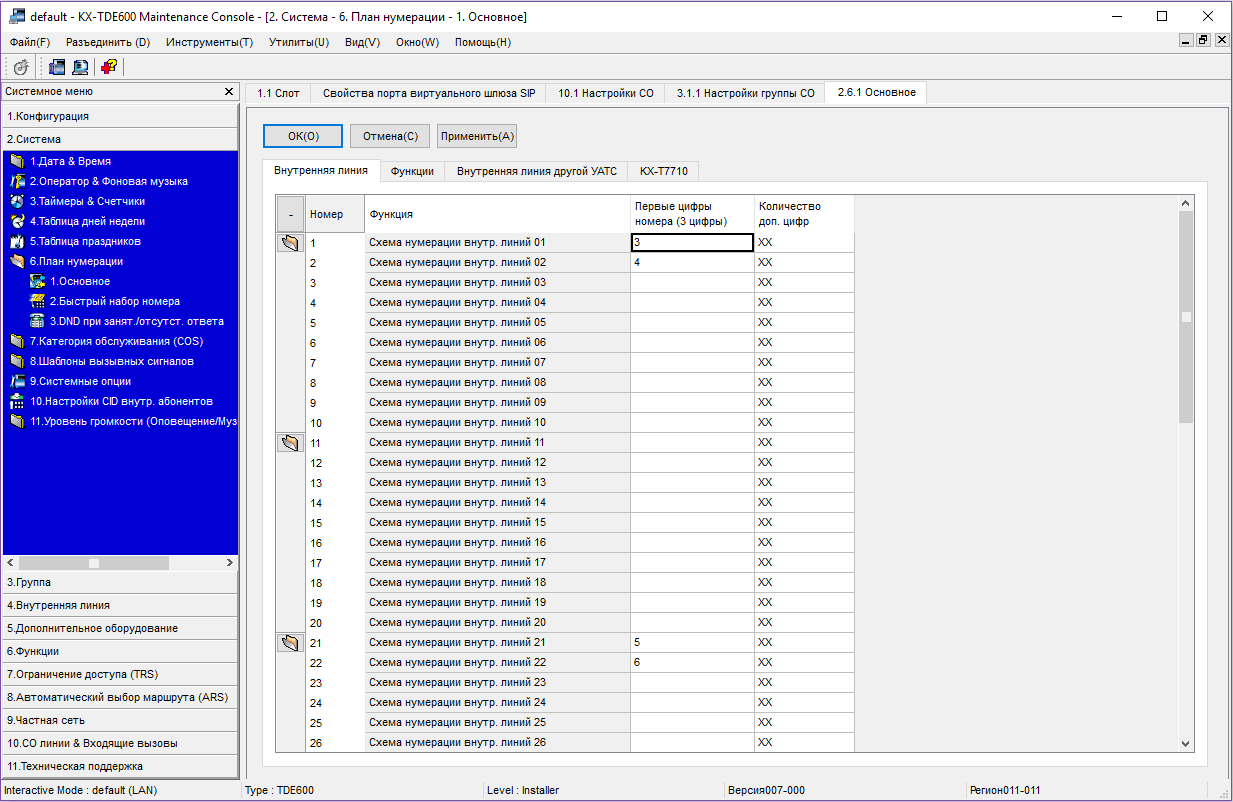Click the sidebar horizontal scrollbar thumb
This screenshot has width=1233, height=802.
point(94,563)
